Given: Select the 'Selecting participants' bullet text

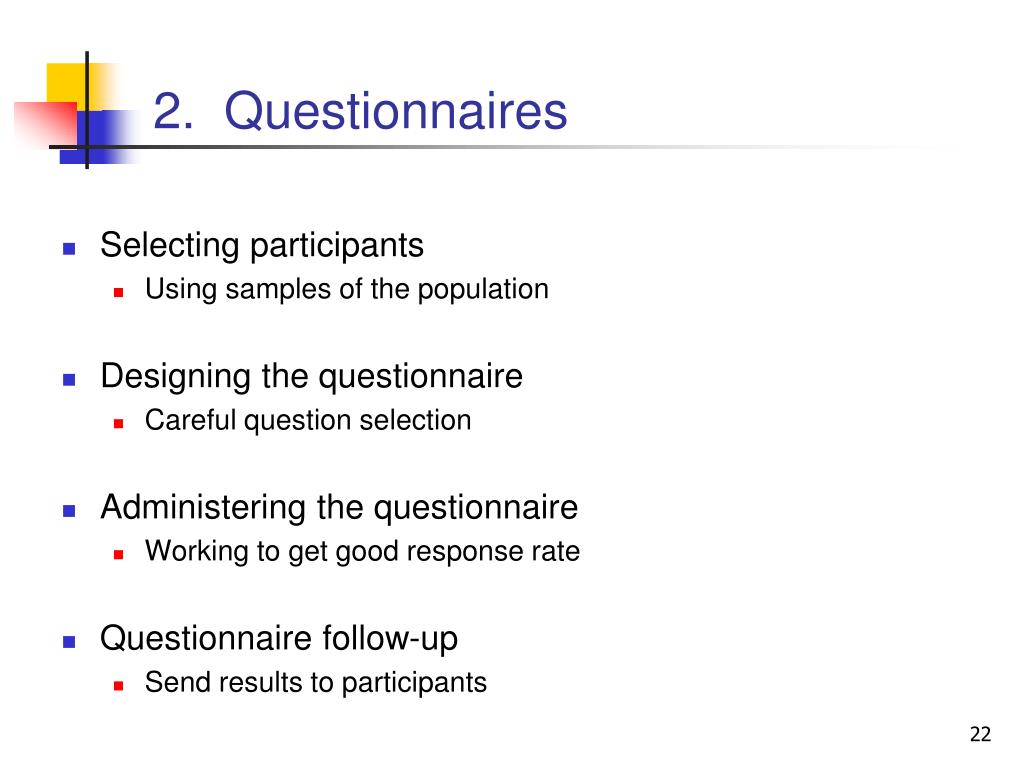Looking at the screenshot, I should click(x=262, y=246).
